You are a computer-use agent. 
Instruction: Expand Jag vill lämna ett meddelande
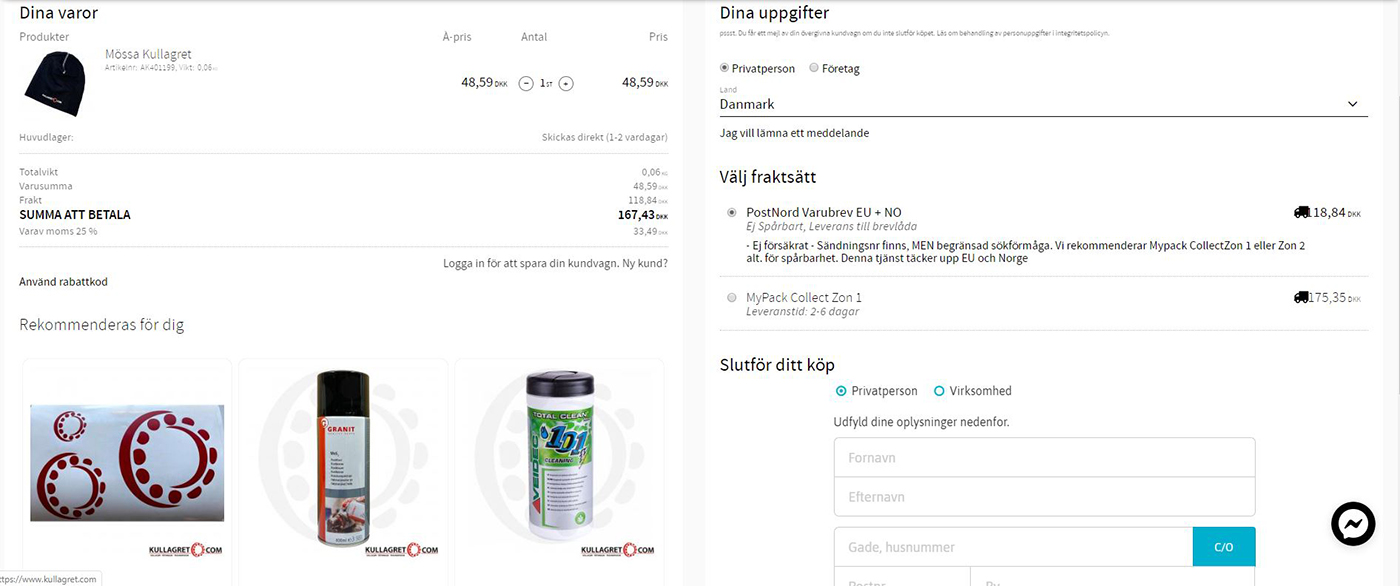[794, 133]
